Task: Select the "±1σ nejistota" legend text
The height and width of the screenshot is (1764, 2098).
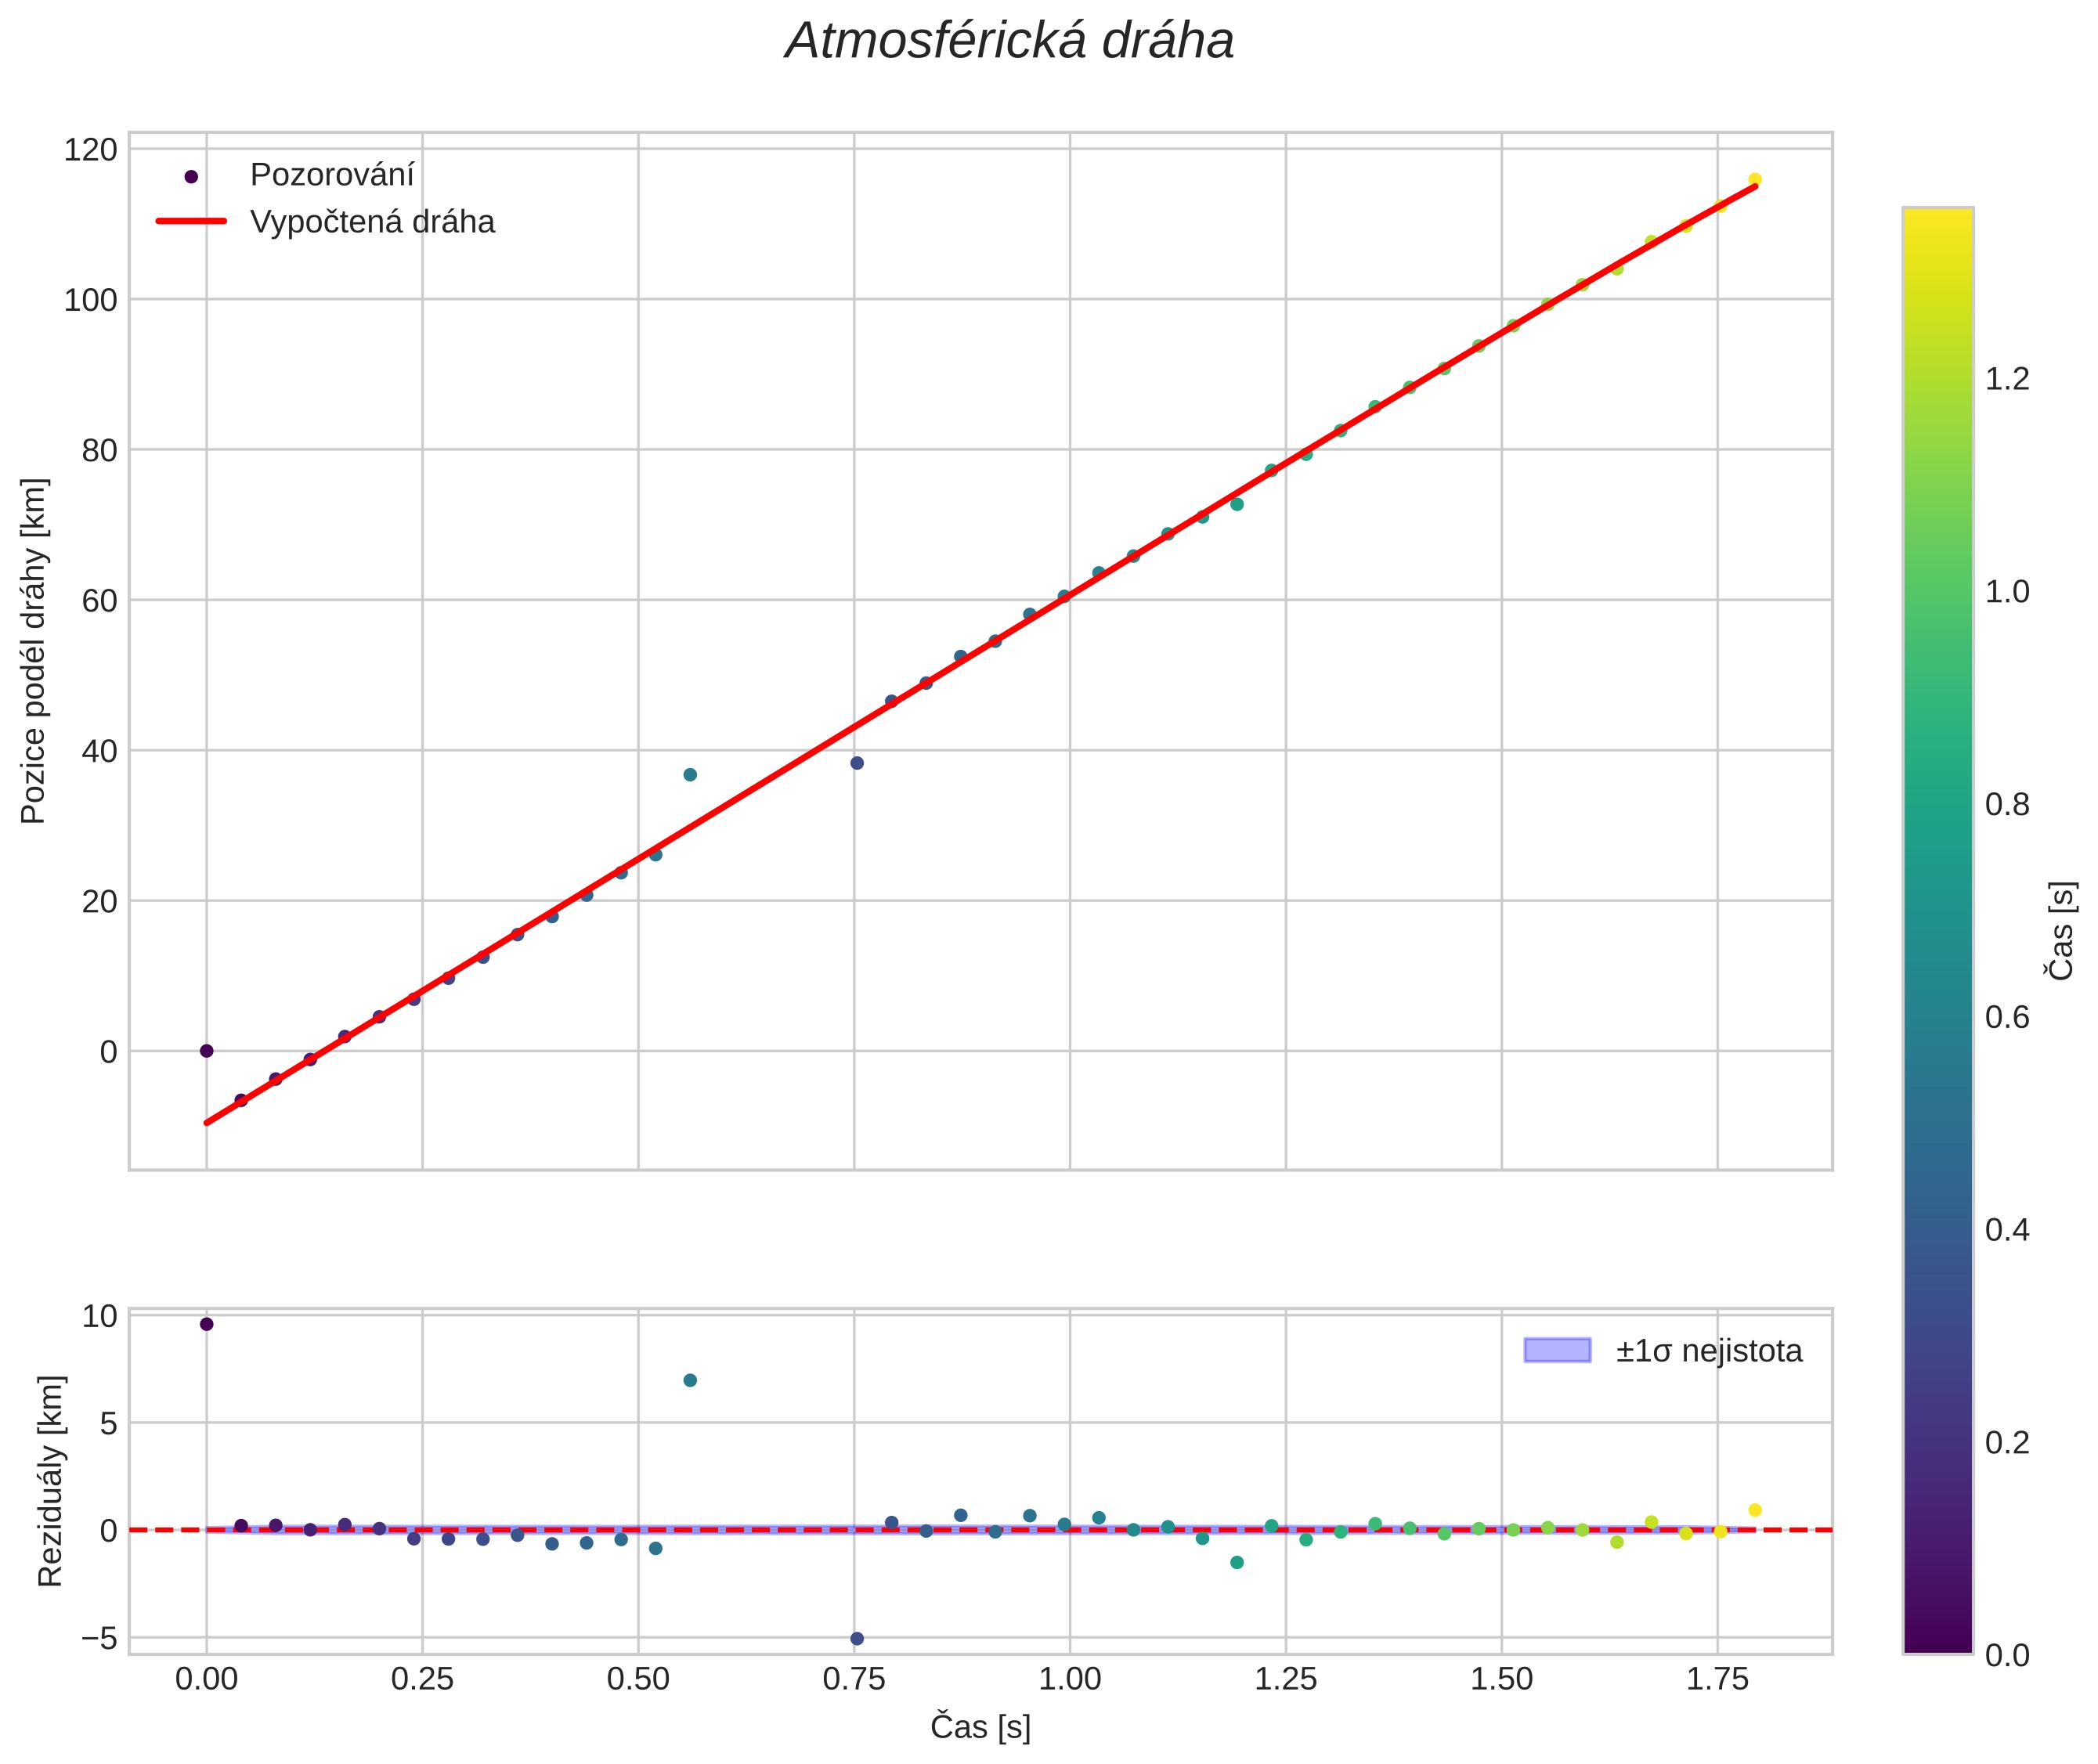Action: (x=1709, y=1351)
